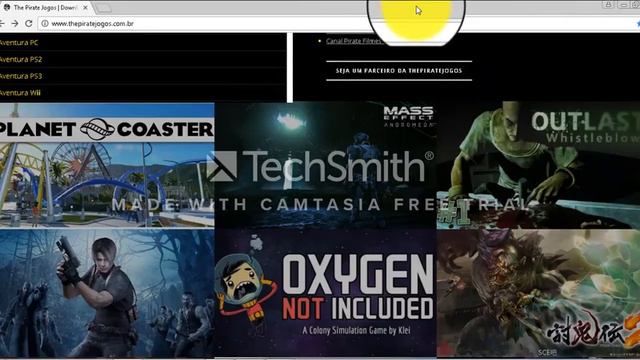Close The Pirate Jogos tab
640x360 pixels.
tap(85, 8)
